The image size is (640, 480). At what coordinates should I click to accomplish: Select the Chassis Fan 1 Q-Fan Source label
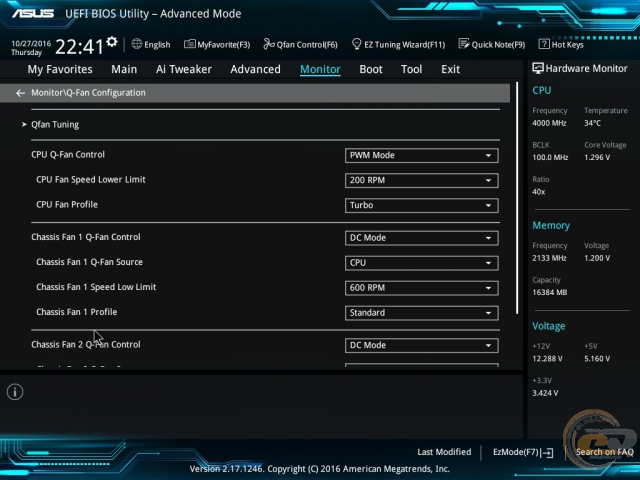(x=89, y=262)
